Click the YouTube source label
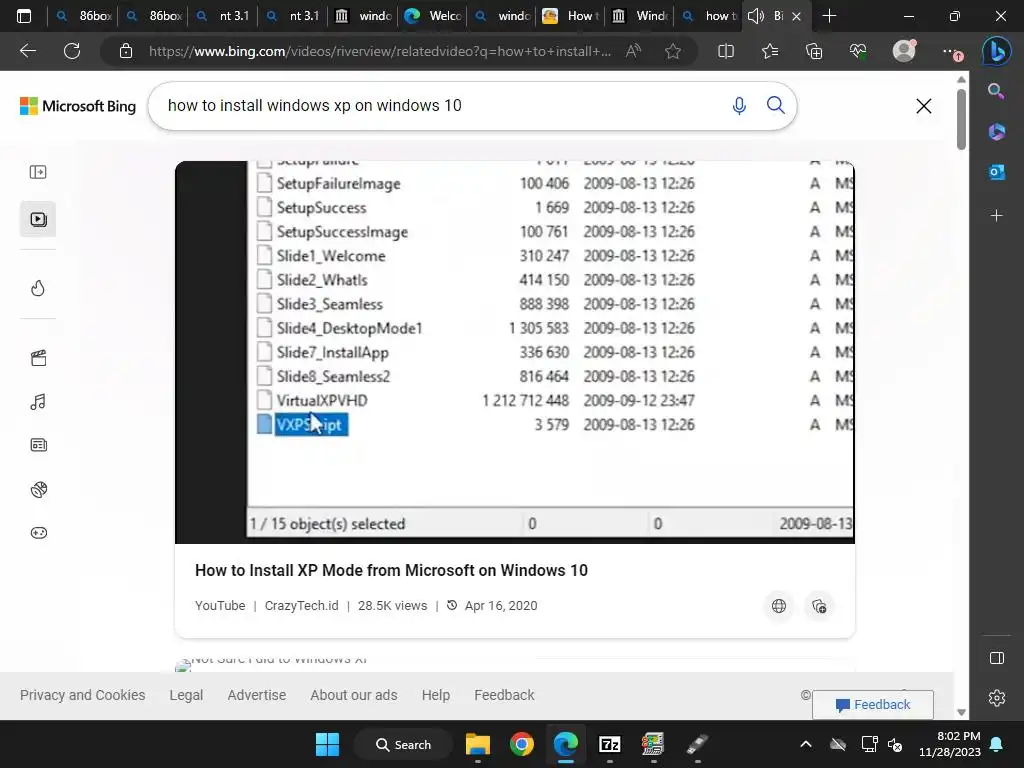 pos(220,605)
